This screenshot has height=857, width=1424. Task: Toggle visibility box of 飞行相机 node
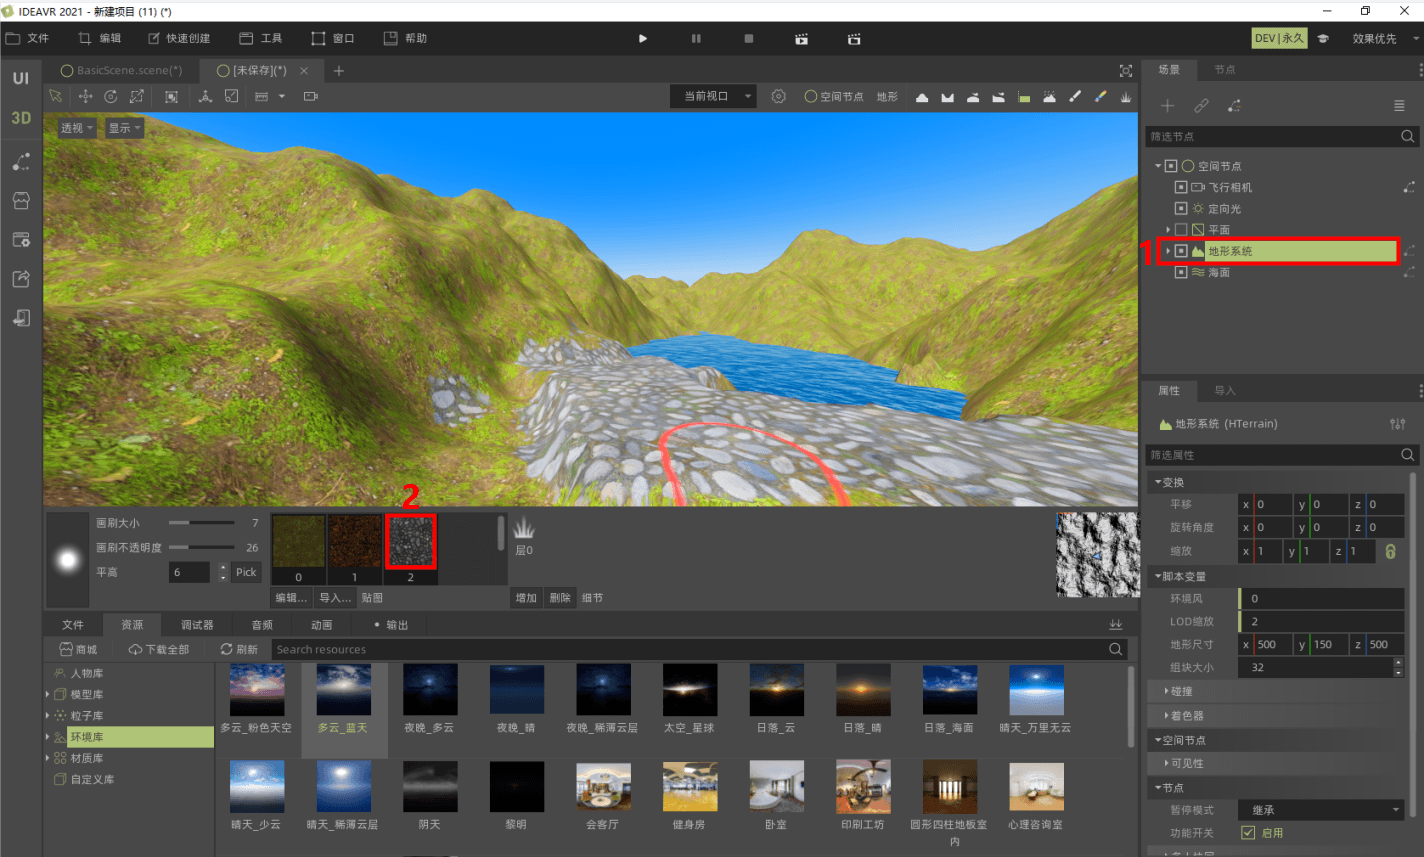(x=1180, y=187)
